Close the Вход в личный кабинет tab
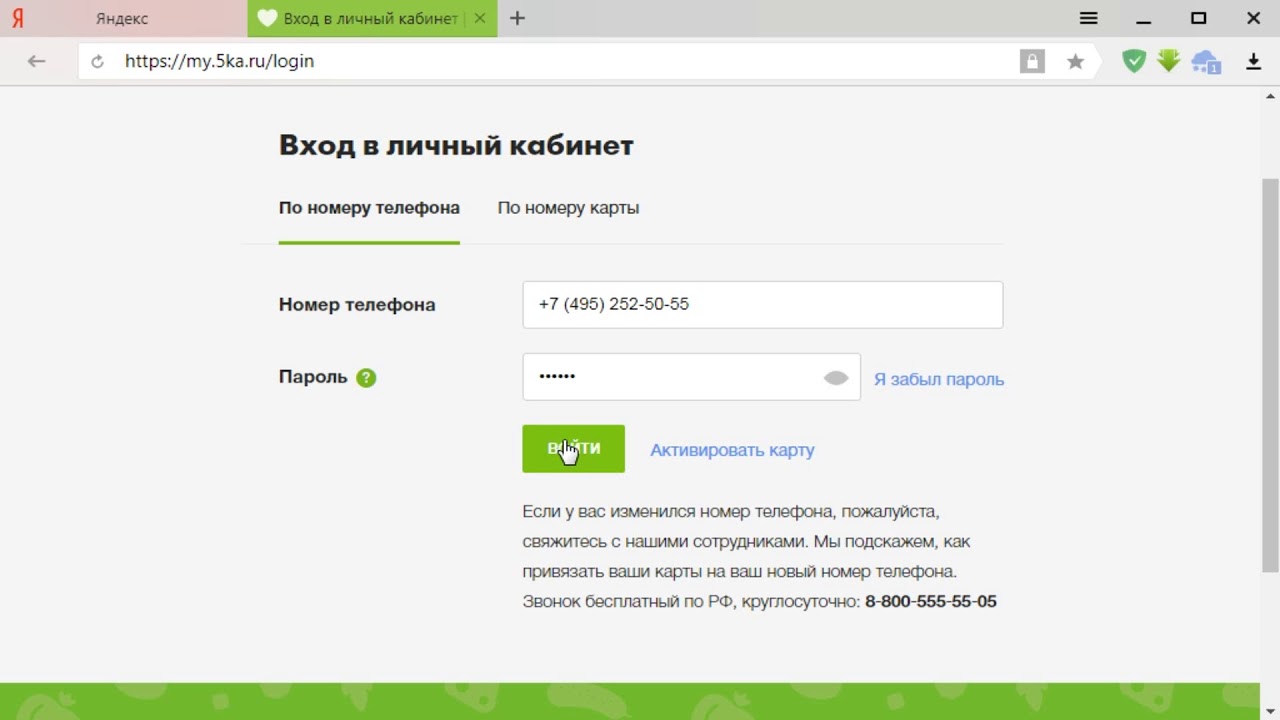Viewport: 1280px width, 720px height. point(481,19)
